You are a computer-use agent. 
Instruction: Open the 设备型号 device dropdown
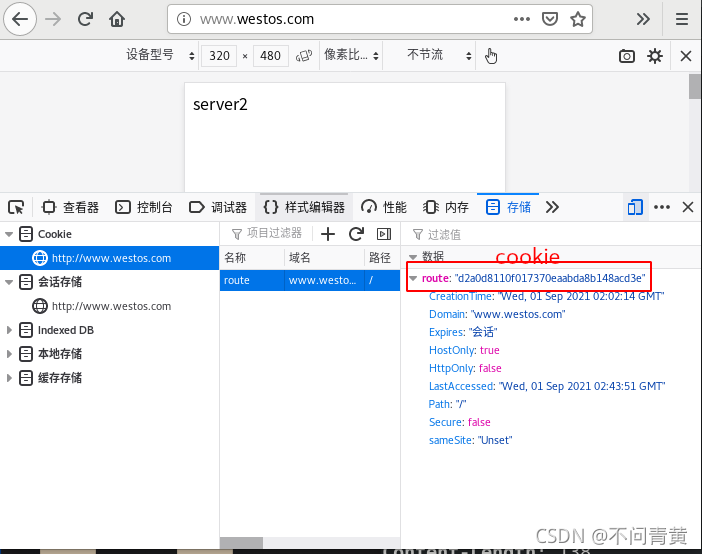click(160, 56)
